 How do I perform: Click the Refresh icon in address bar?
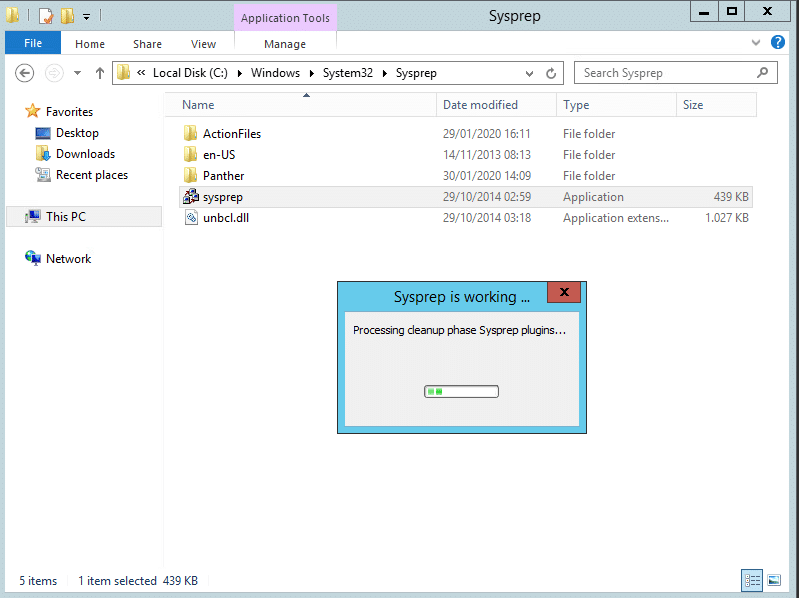click(x=551, y=73)
